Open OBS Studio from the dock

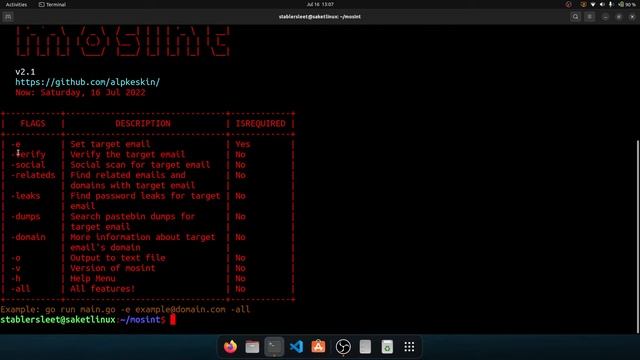pyautogui.click(x=343, y=347)
